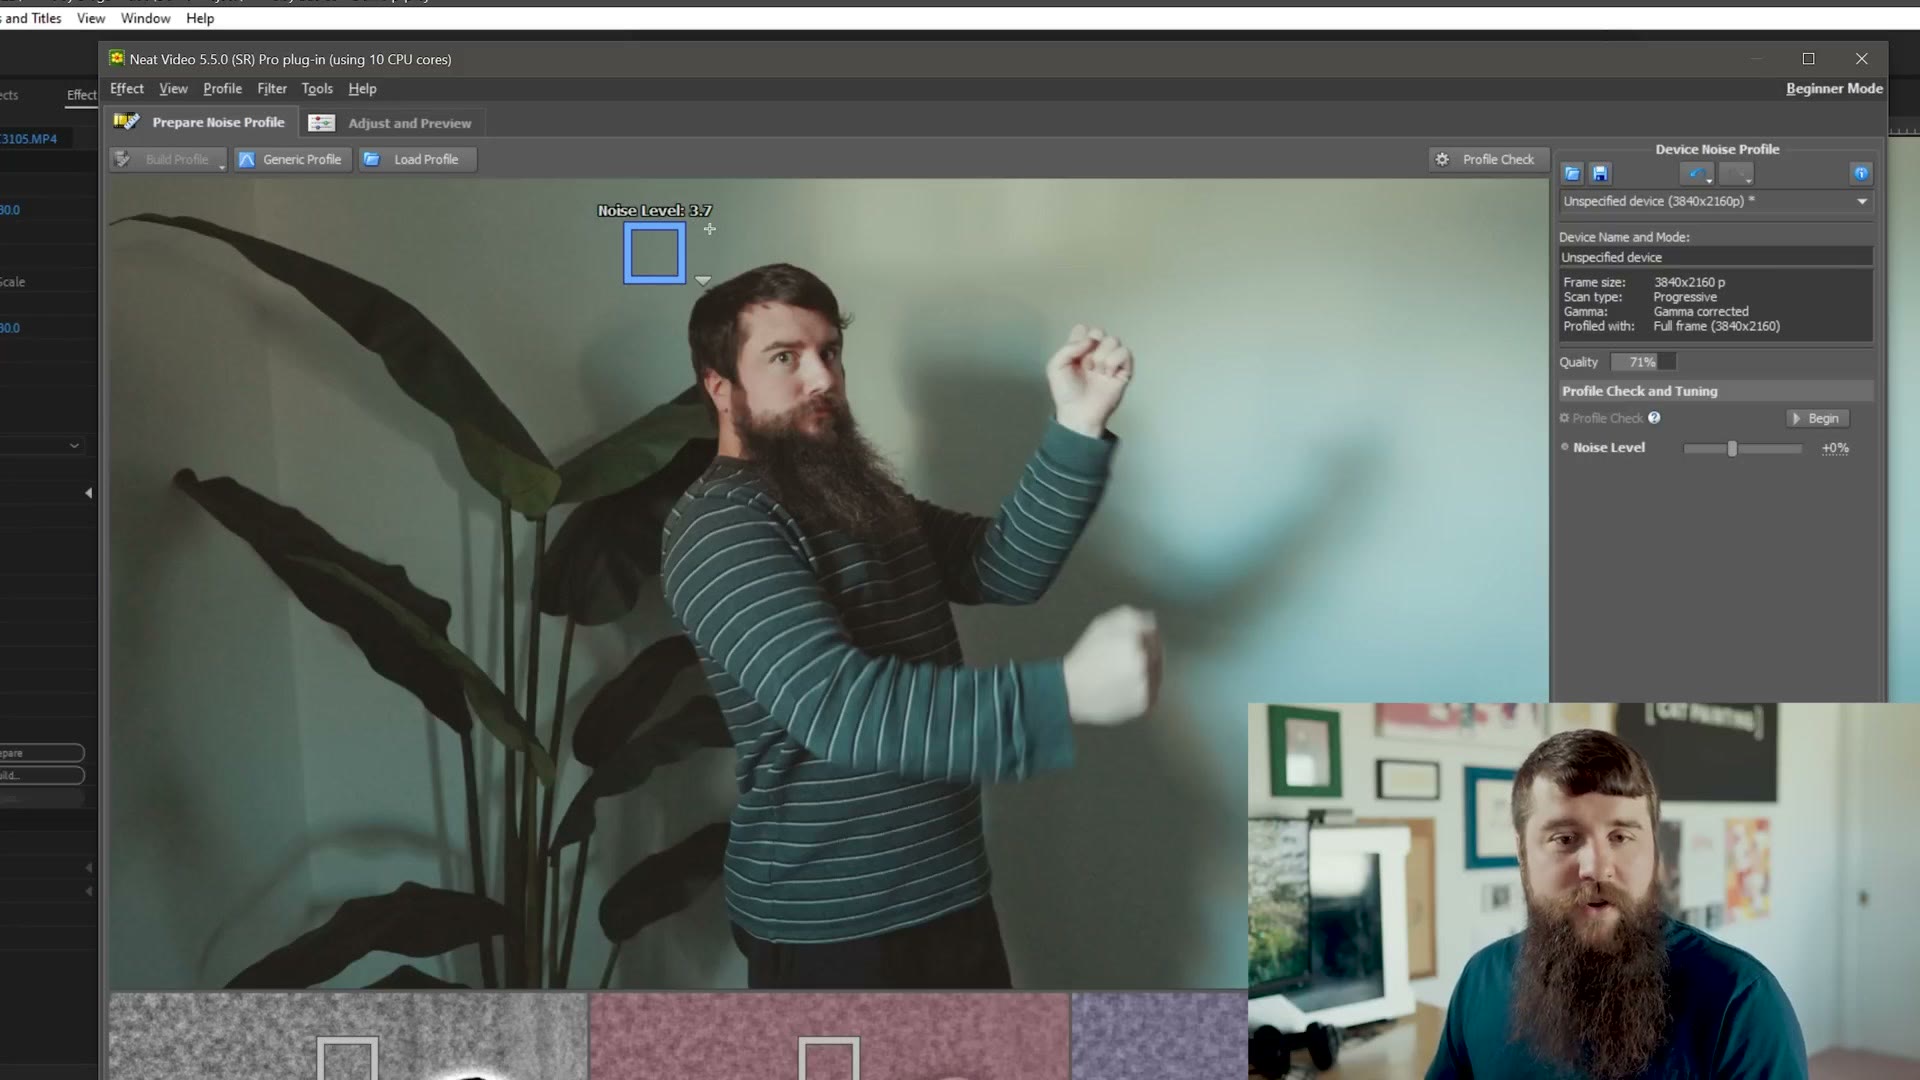
Task: Open the Window menu in Premiere
Action: (145, 18)
